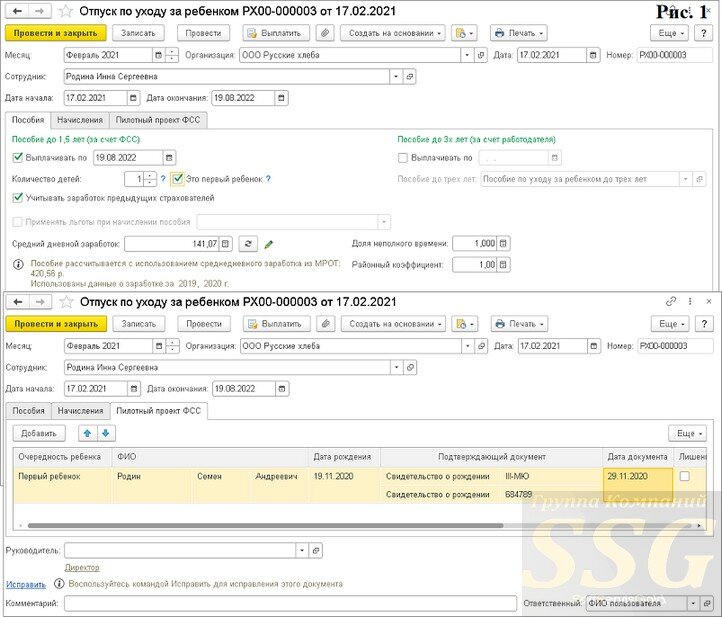This screenshot has width=722, height=617.
Task: Select Пилотный проект ФСС tab in lower window
Action: click(x=159, y=410)
